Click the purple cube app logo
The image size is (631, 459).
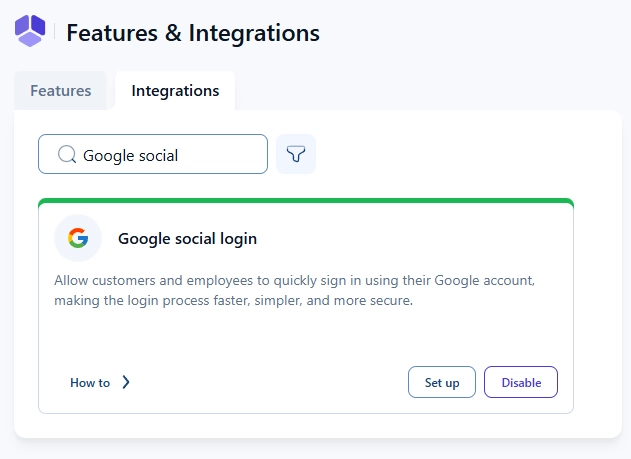click(x=30, y=31)
